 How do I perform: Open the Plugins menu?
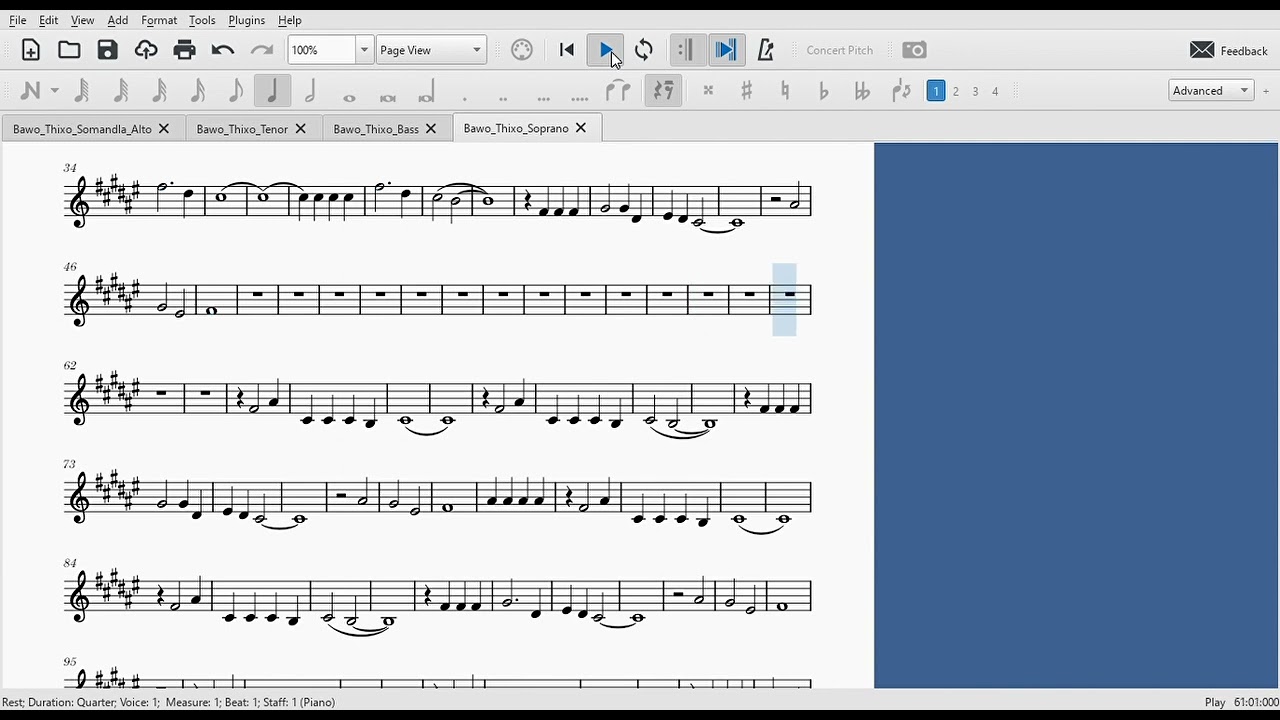coord(246,20)
